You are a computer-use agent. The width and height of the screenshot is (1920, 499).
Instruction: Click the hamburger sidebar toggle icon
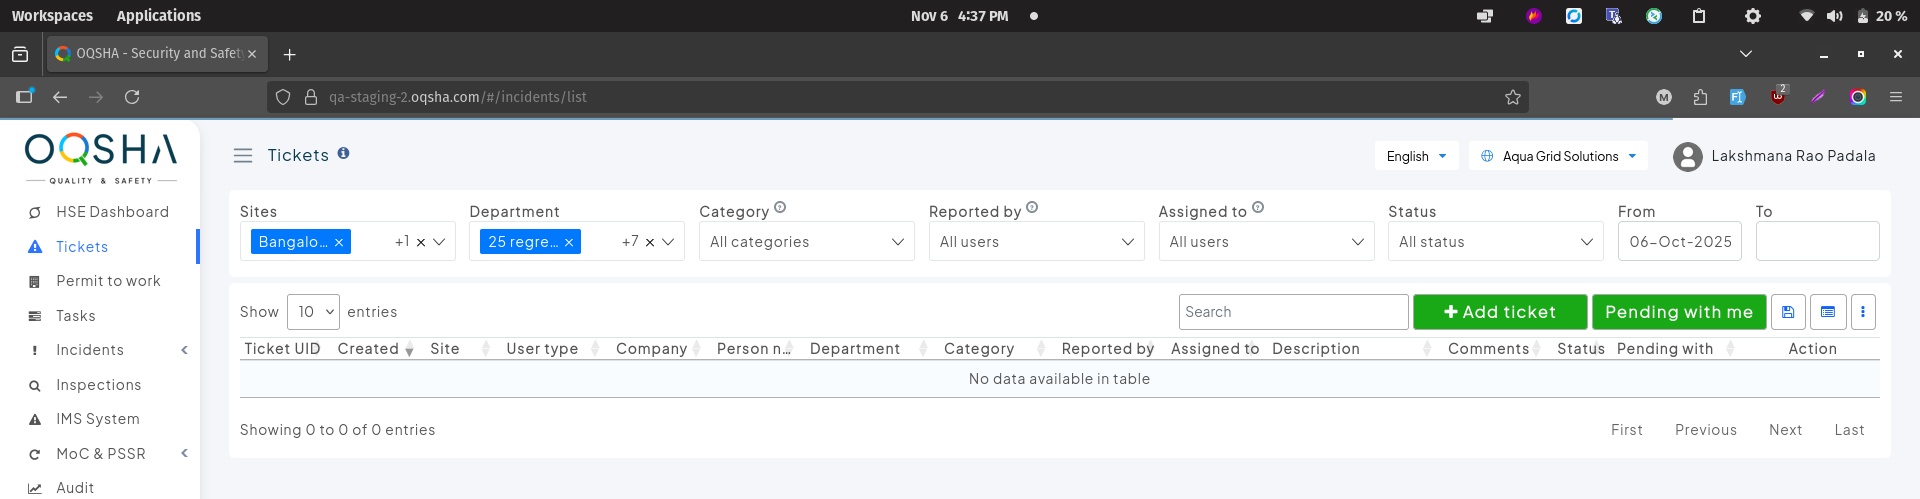pos(242,156)
